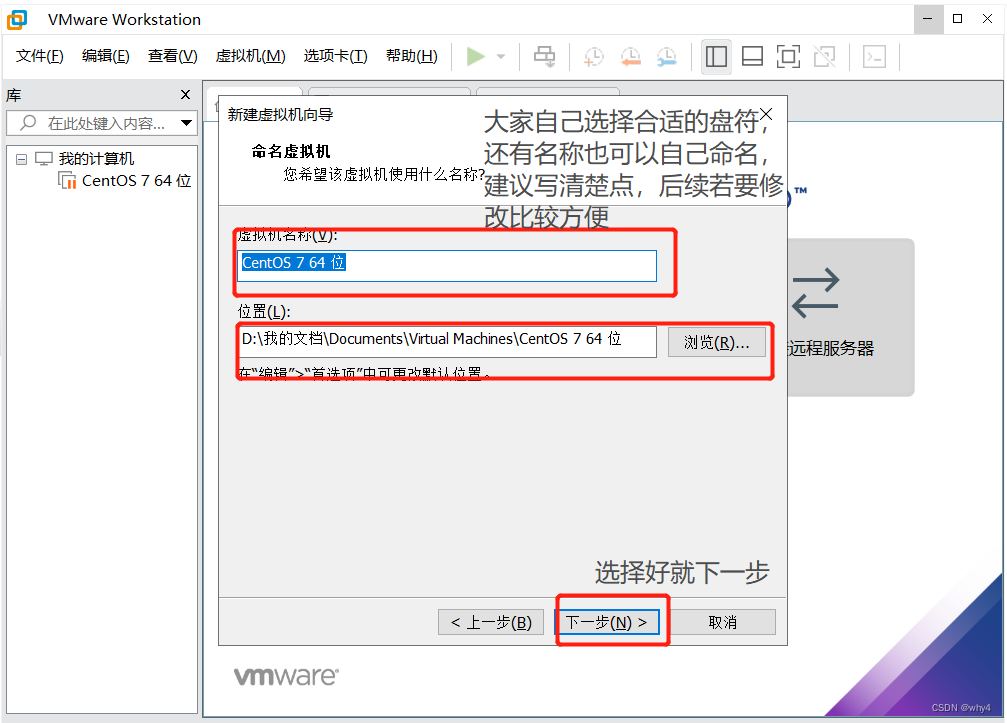
Task: Open the 查看(V) menu
Action: [x=173, y=56]
